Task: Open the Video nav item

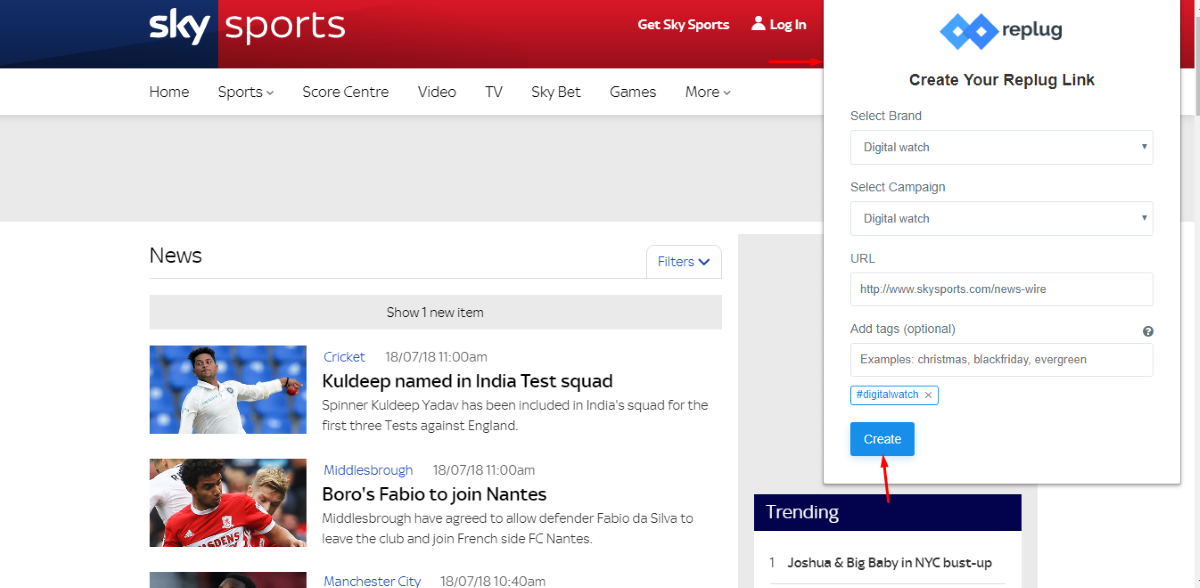Action: [x=437, y=92]
